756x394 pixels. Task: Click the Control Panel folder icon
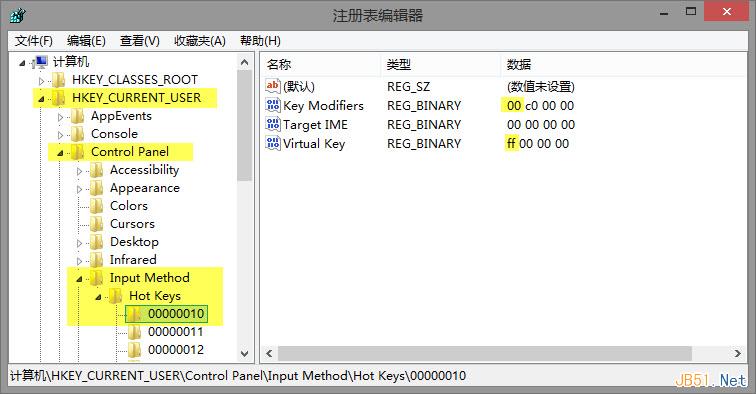tap(78, 152)
